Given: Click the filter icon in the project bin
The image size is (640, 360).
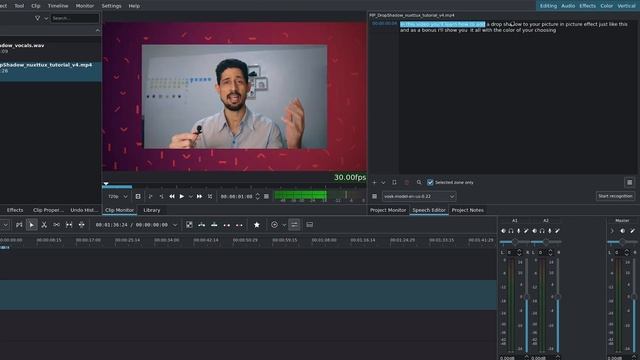Looking at the screenshot, I should [38, 18].
